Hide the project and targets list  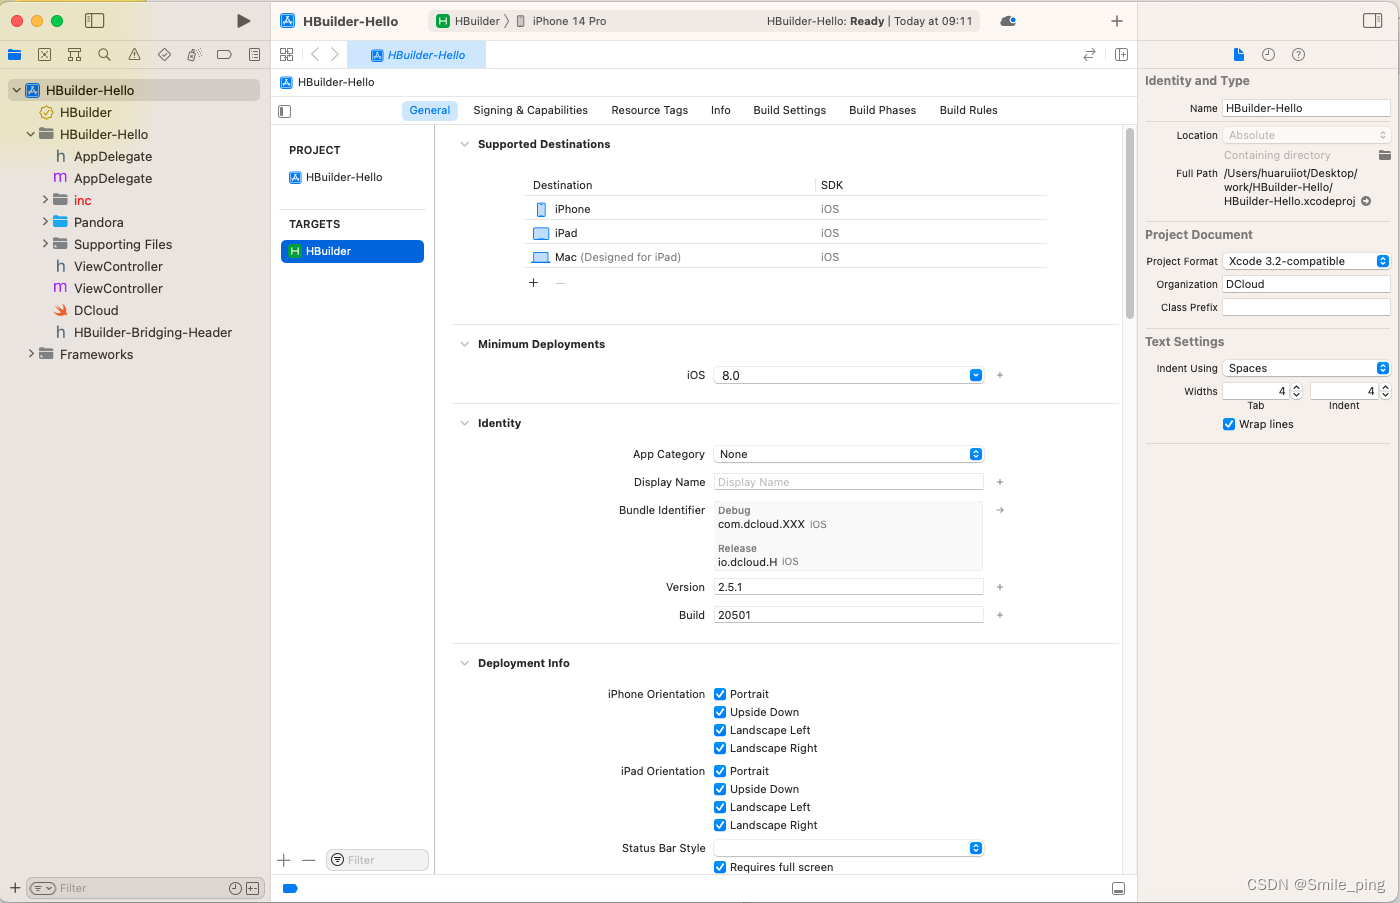pyautogui.click(x=285, y=111)
